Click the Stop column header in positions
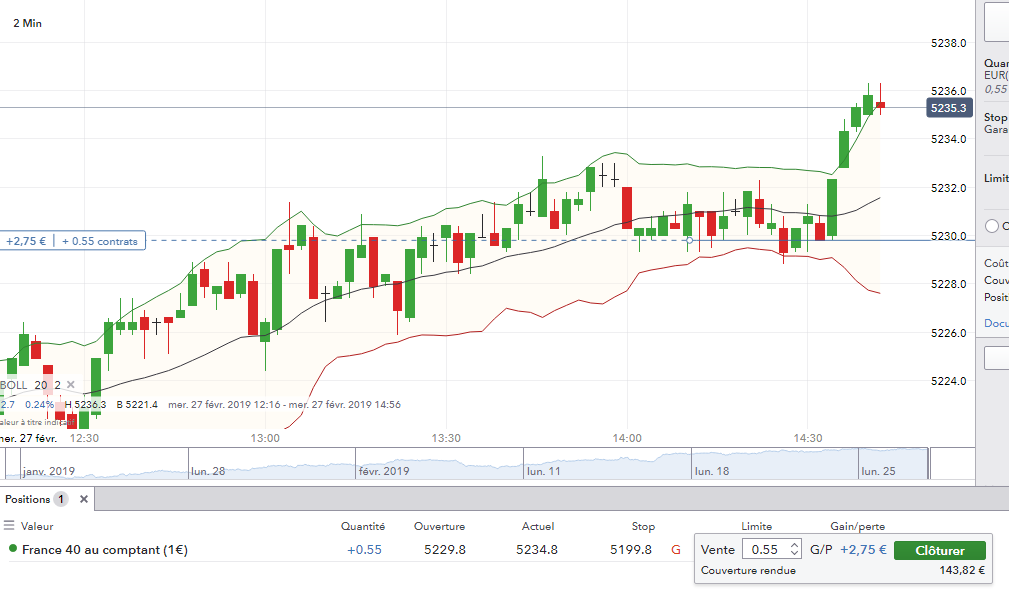 coord(643,526)
